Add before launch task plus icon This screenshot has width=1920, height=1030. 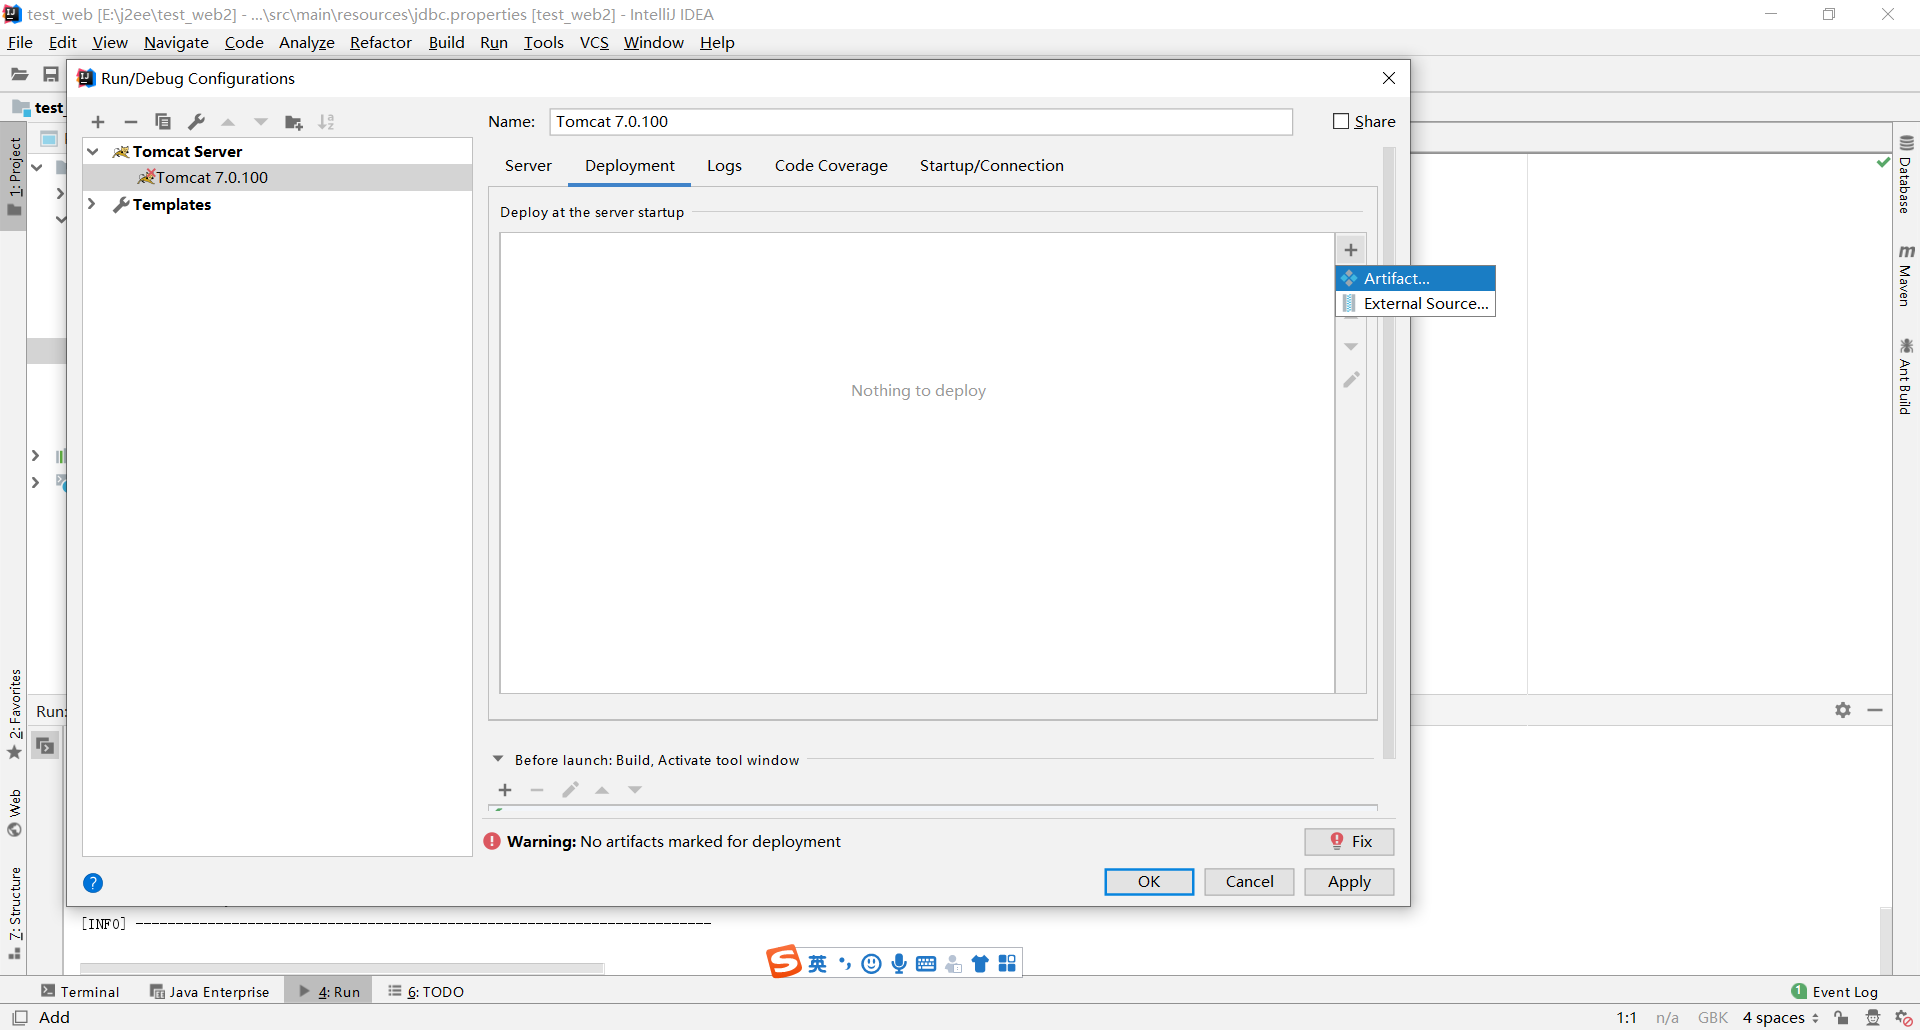[x=505, y=790]
